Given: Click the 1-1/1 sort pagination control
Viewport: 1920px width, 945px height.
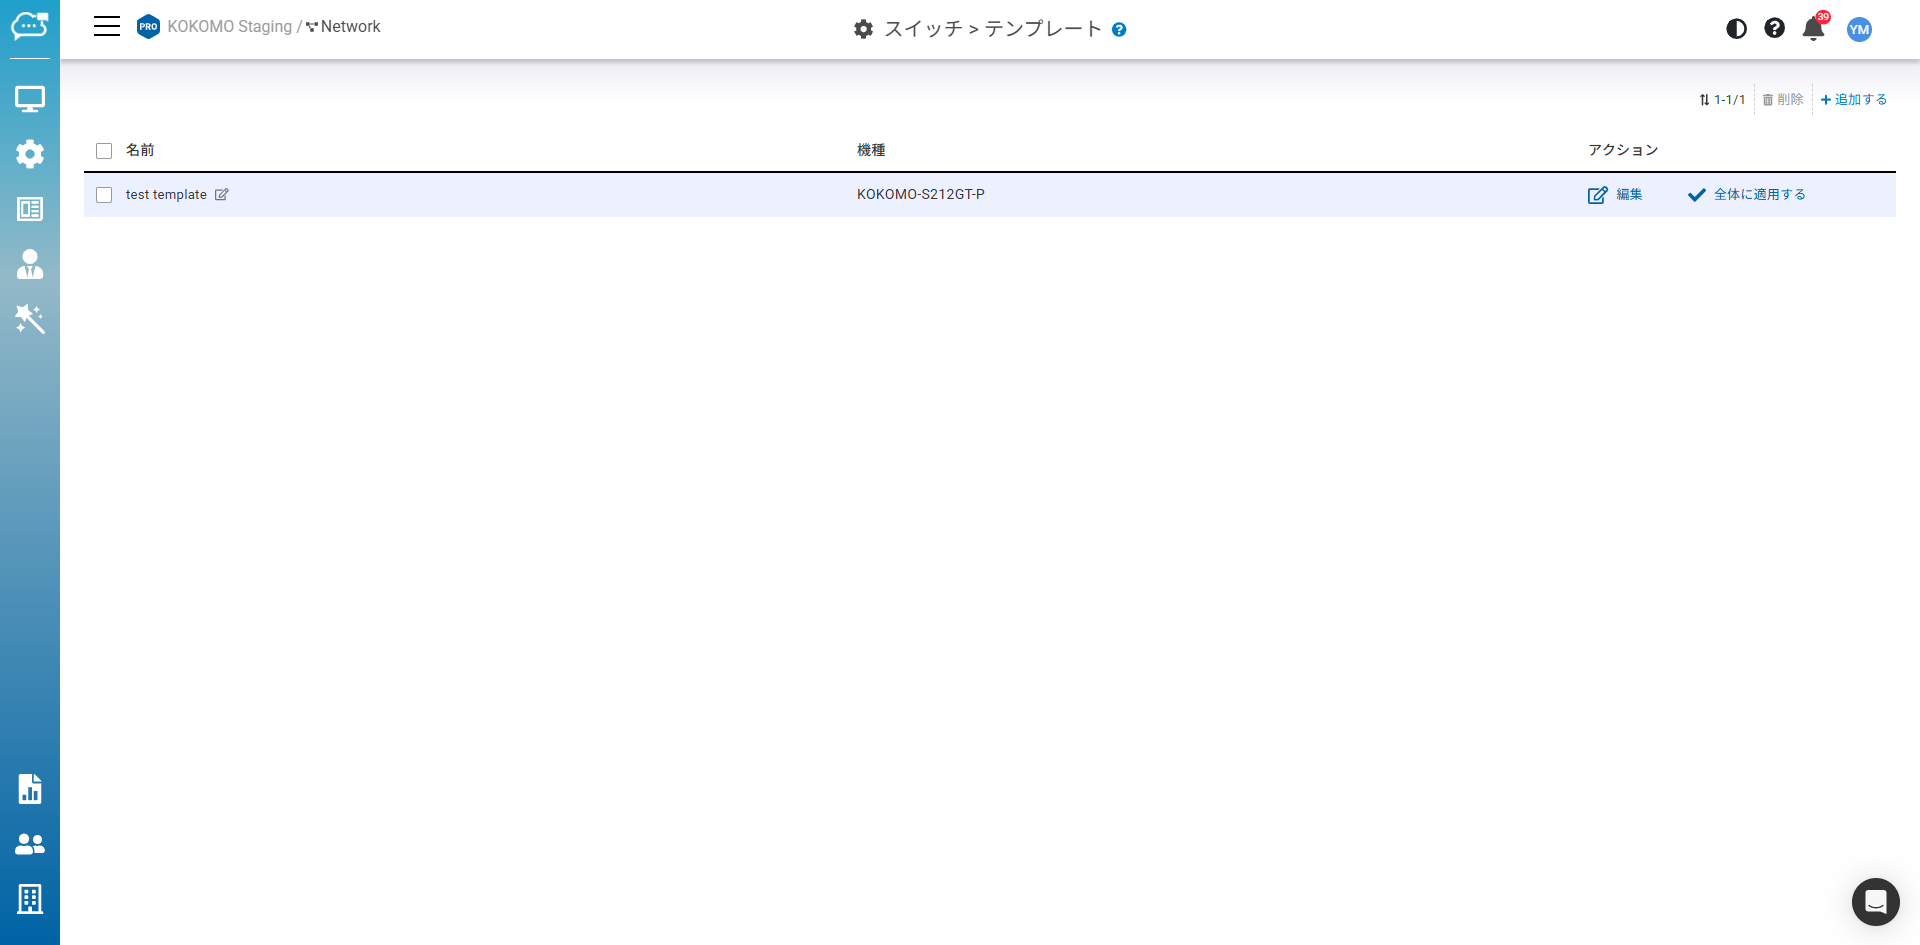Looking at the screenshot, I should tap(1722, 100).
